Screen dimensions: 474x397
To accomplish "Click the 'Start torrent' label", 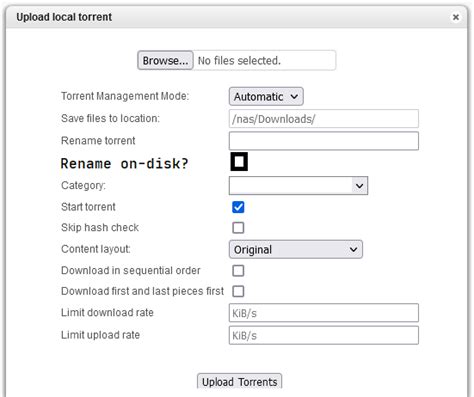I will [88, 207].
